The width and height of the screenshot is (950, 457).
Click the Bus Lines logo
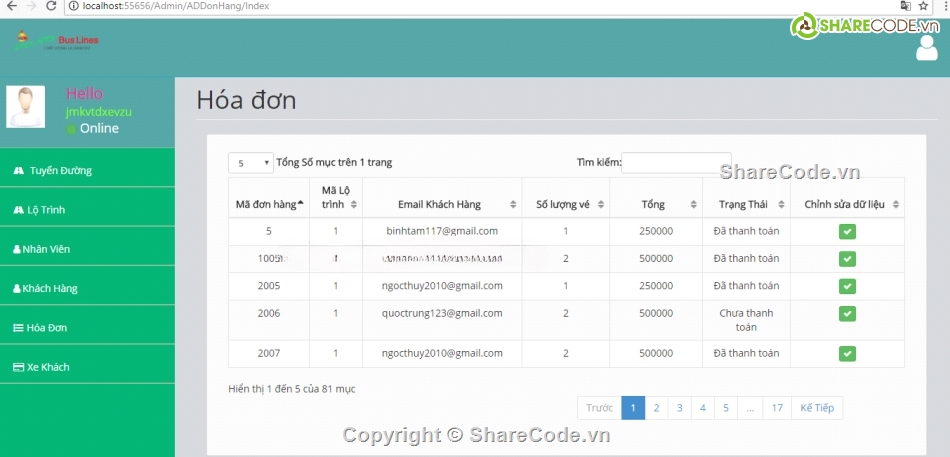click(x=56, y=41)
